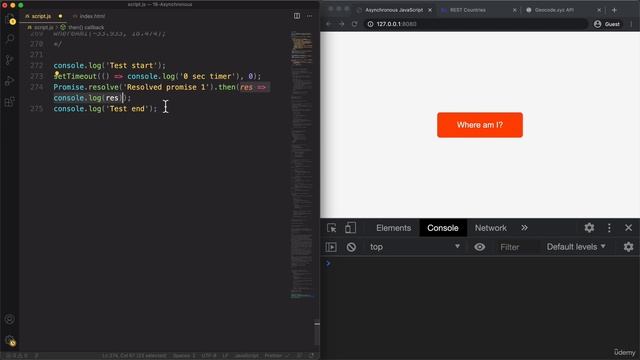The image size is (640, 360).
Task: Click the lightbulb quick-fix icon on line 273
Action: (x=57, y=73)
